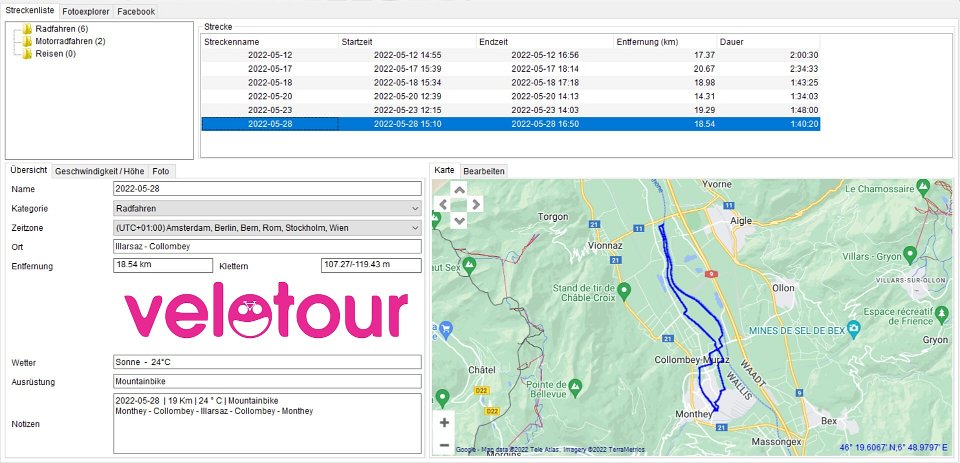Image resolution: width=960 pixels, height=463 pixels.
Task: Click the Villars - Gryon map pin
Action: click(910, 254)
